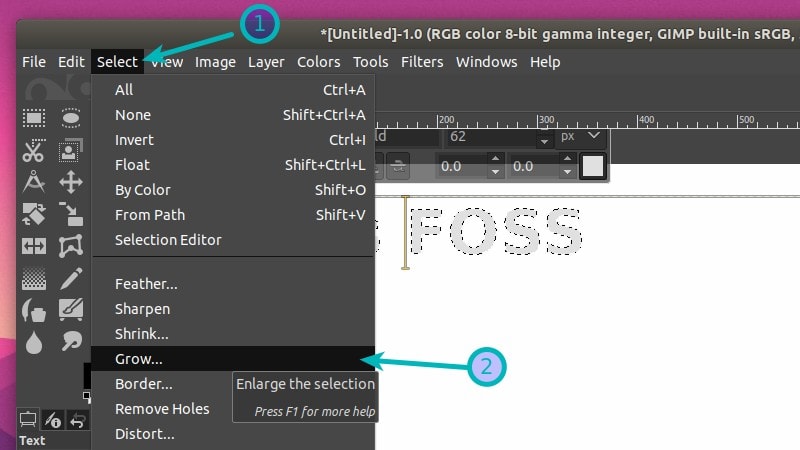Choose the Flip tool

click(34, 246)
